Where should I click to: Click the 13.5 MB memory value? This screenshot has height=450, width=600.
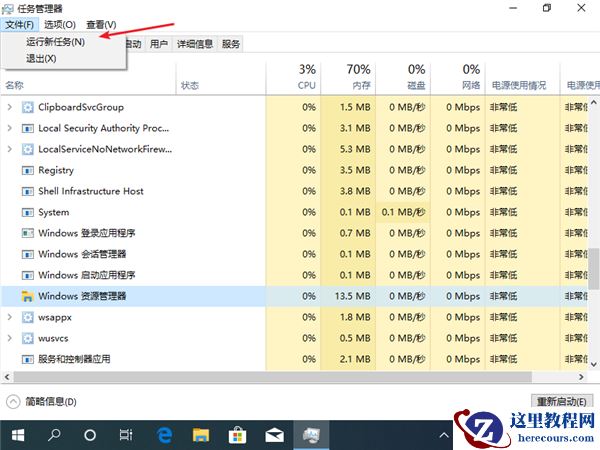click(x=352, y=296)
